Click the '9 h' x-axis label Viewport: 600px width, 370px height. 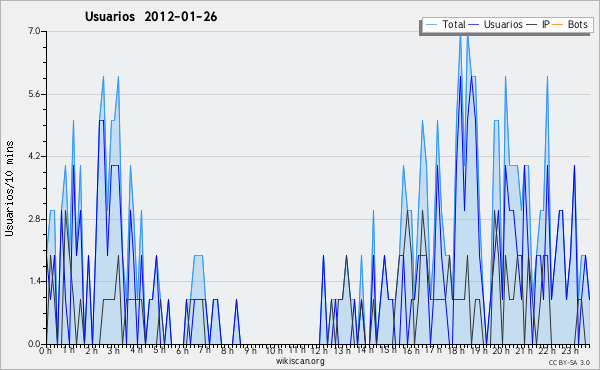(x=251, y=351)
